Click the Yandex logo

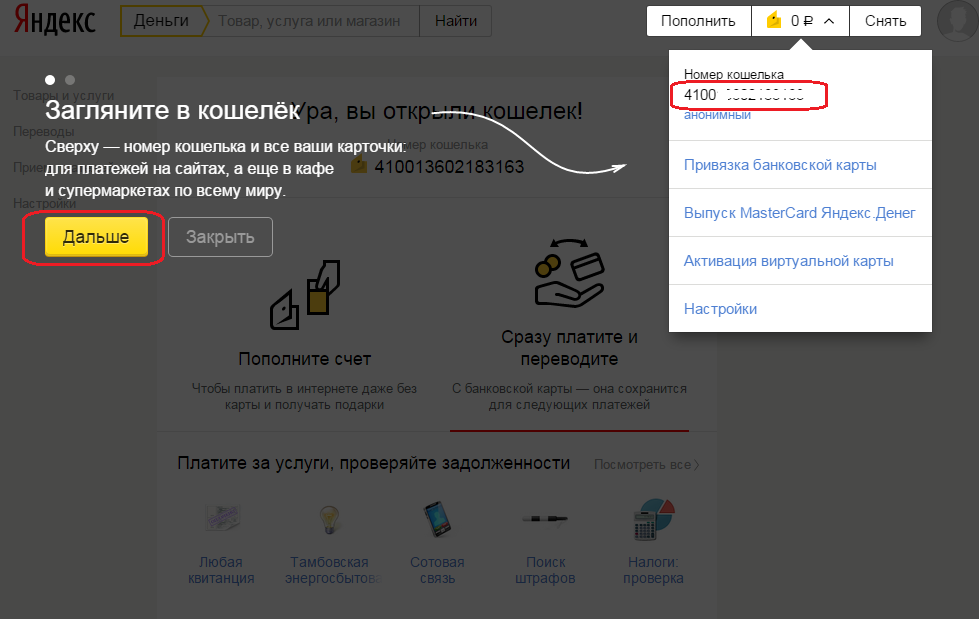point(55,21)
